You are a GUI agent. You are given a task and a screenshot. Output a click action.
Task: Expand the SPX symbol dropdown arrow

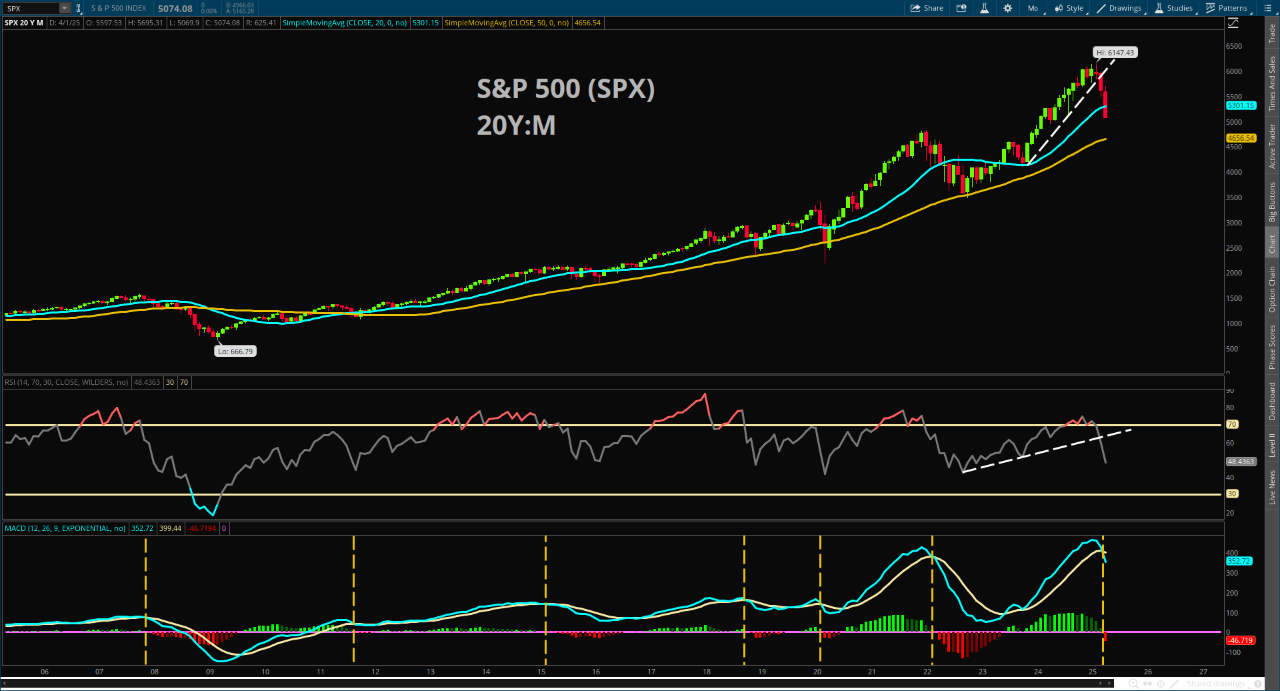(64, 8)
